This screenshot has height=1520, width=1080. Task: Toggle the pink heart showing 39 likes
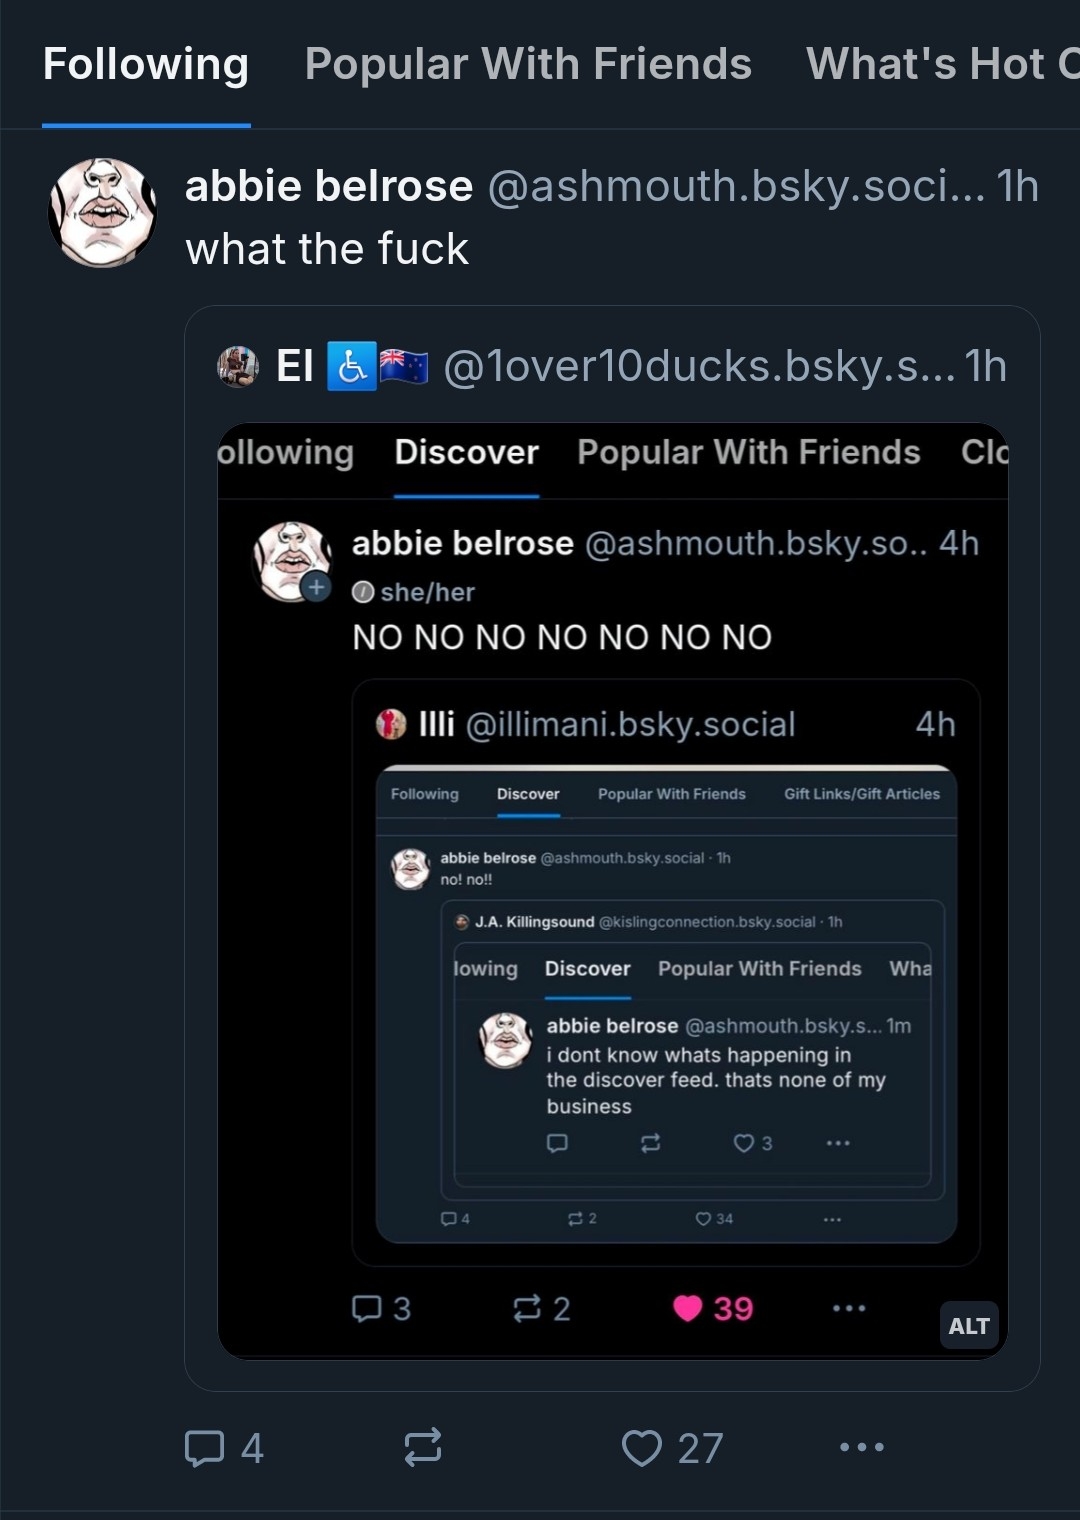(688, 1308)
